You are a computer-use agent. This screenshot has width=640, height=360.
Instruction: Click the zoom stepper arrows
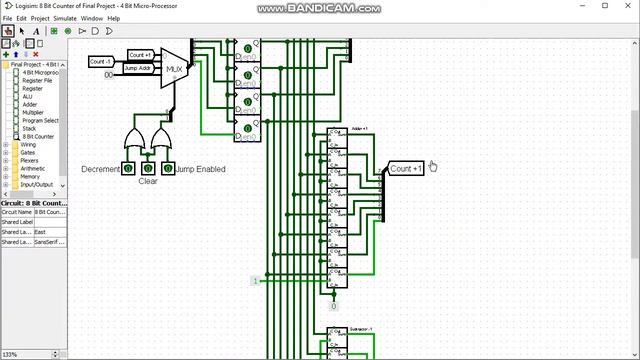[56, 354]
